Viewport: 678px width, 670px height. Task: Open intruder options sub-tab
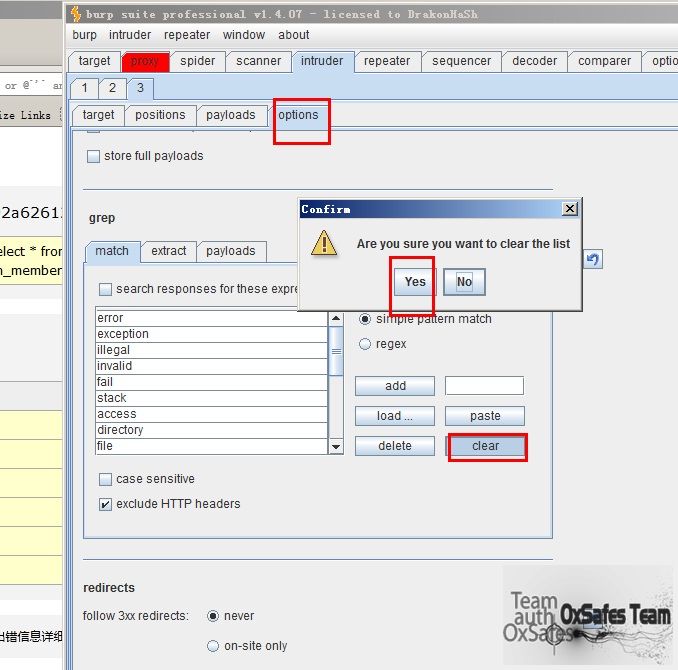pos(298,115)
